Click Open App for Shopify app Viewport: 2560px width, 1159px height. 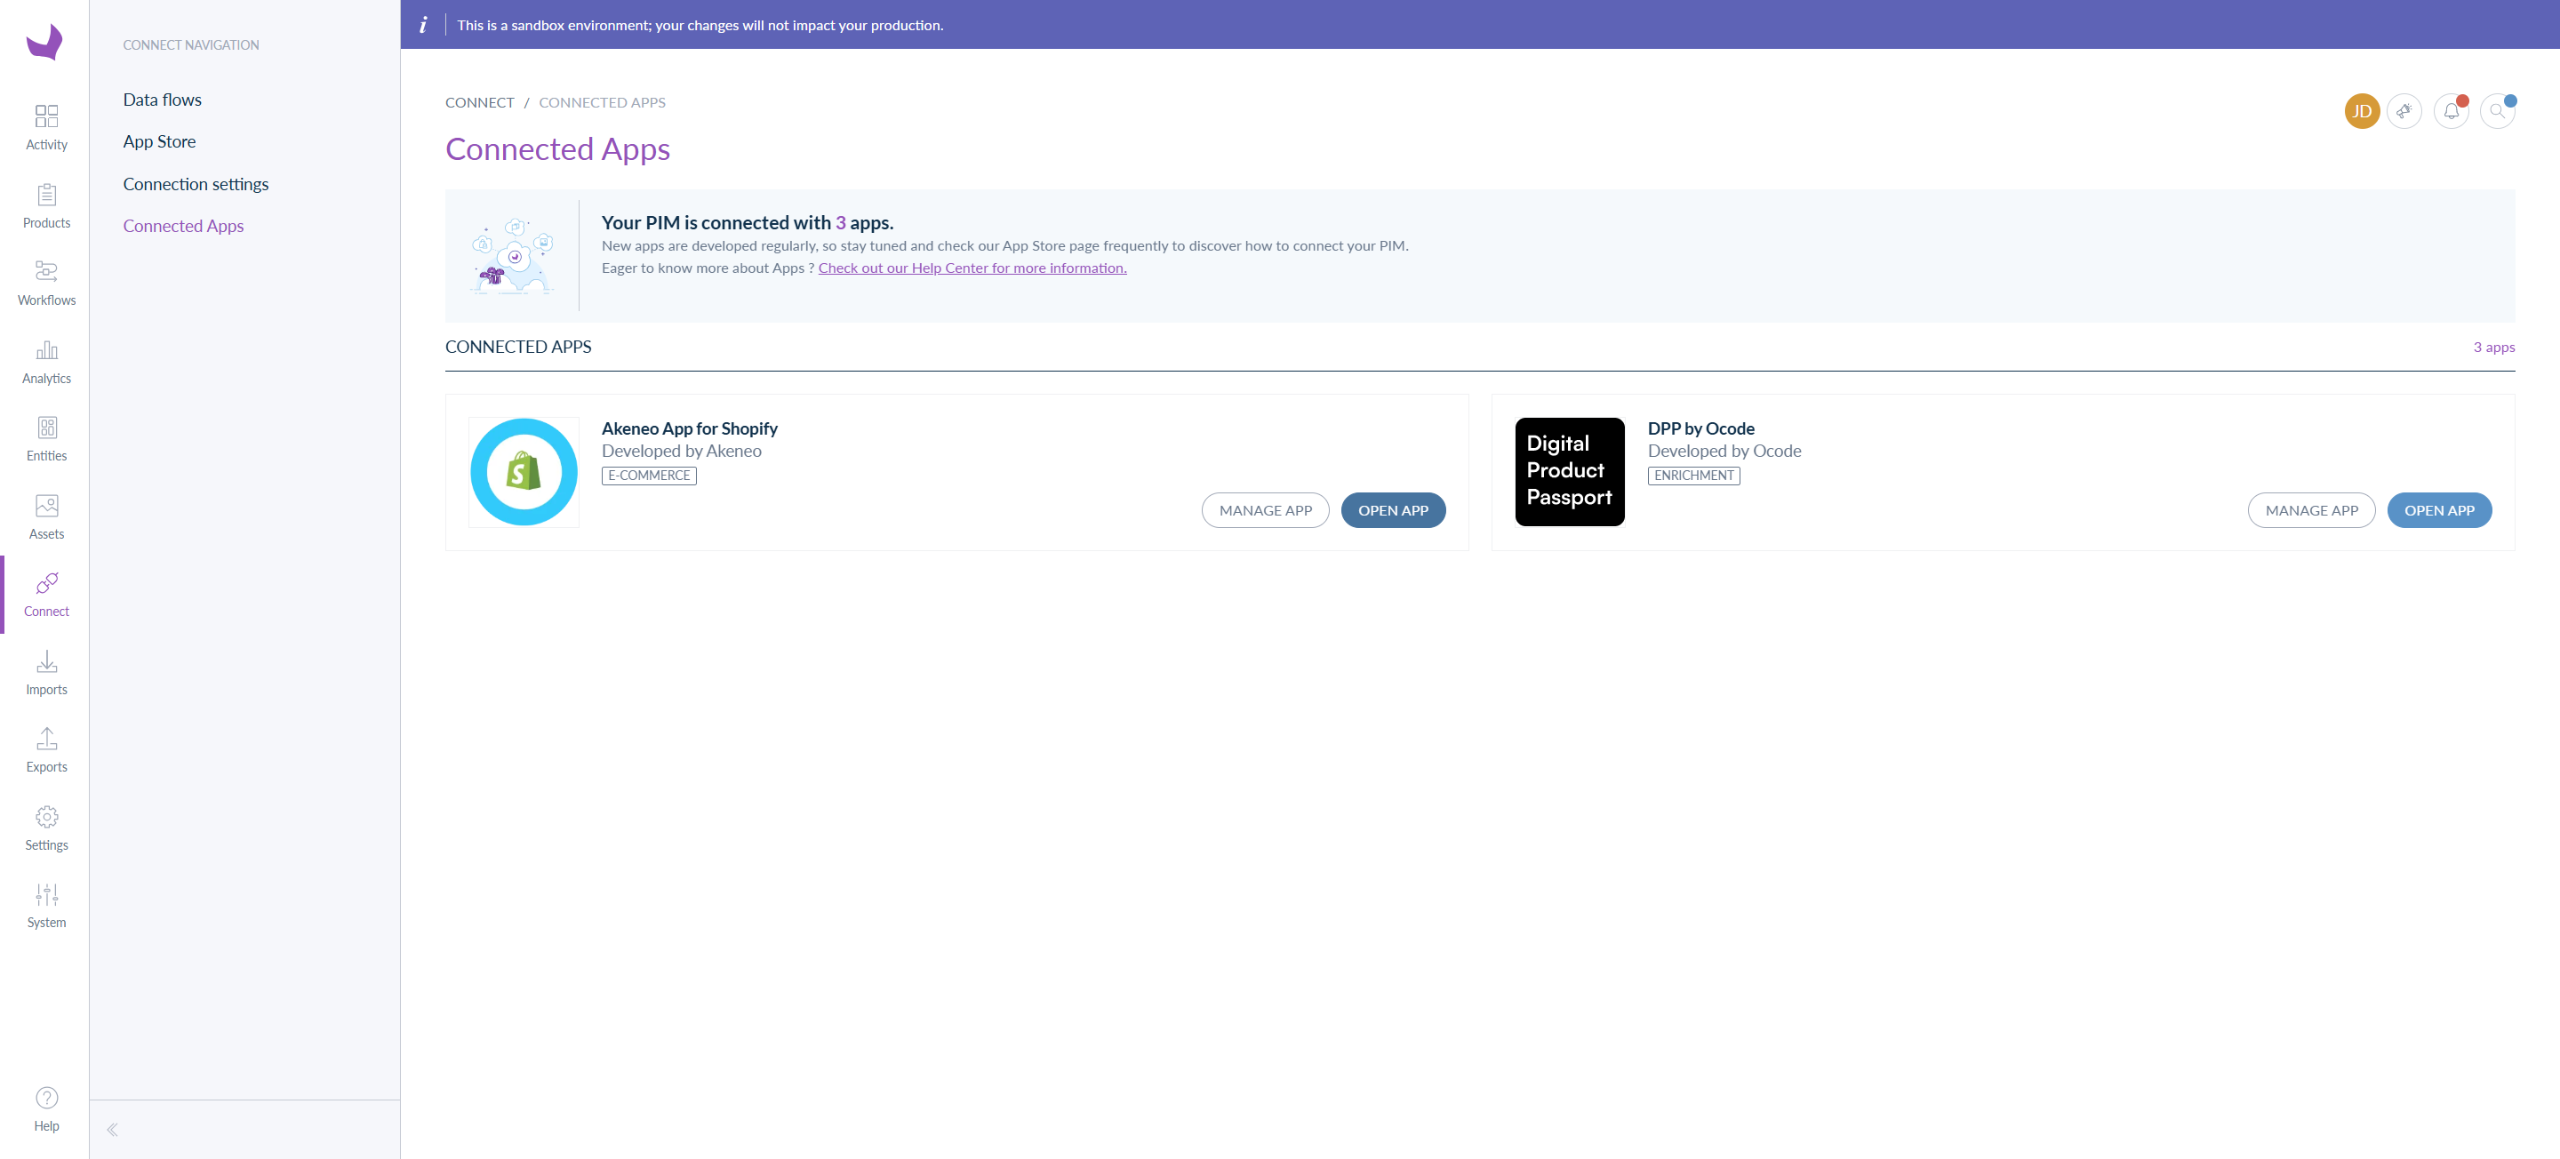click(x=1392, y=510)
